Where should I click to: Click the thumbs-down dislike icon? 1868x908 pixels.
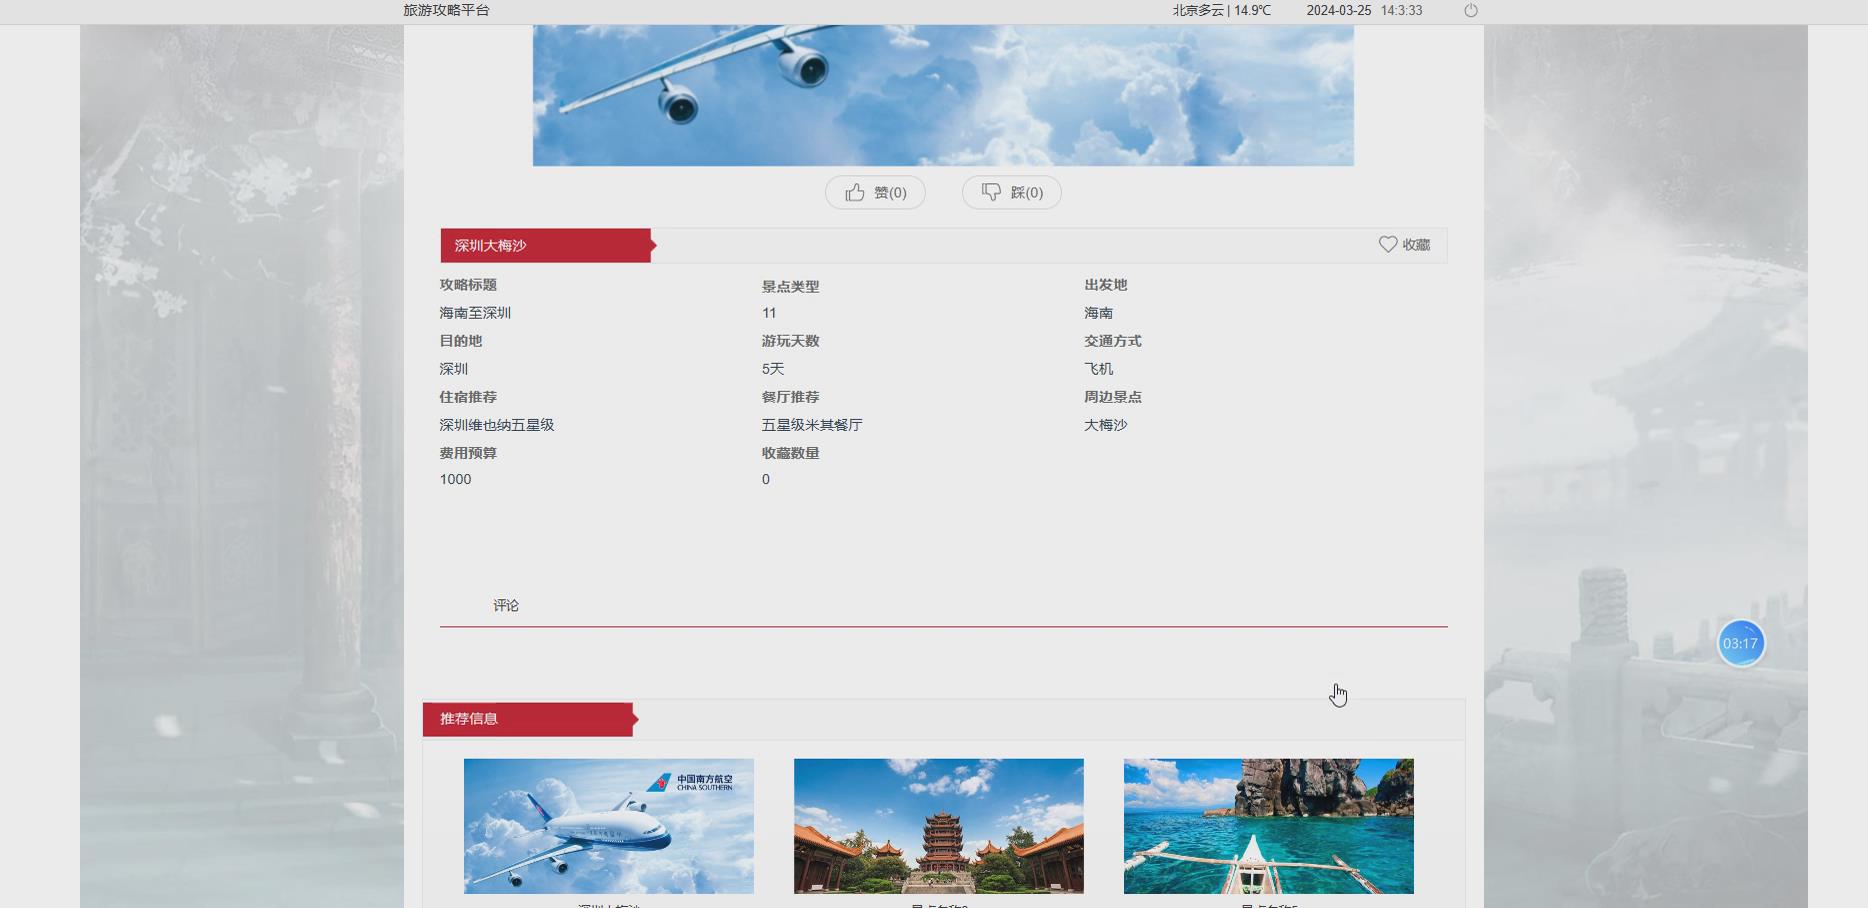pyautogui.click(x=993, y=192)
